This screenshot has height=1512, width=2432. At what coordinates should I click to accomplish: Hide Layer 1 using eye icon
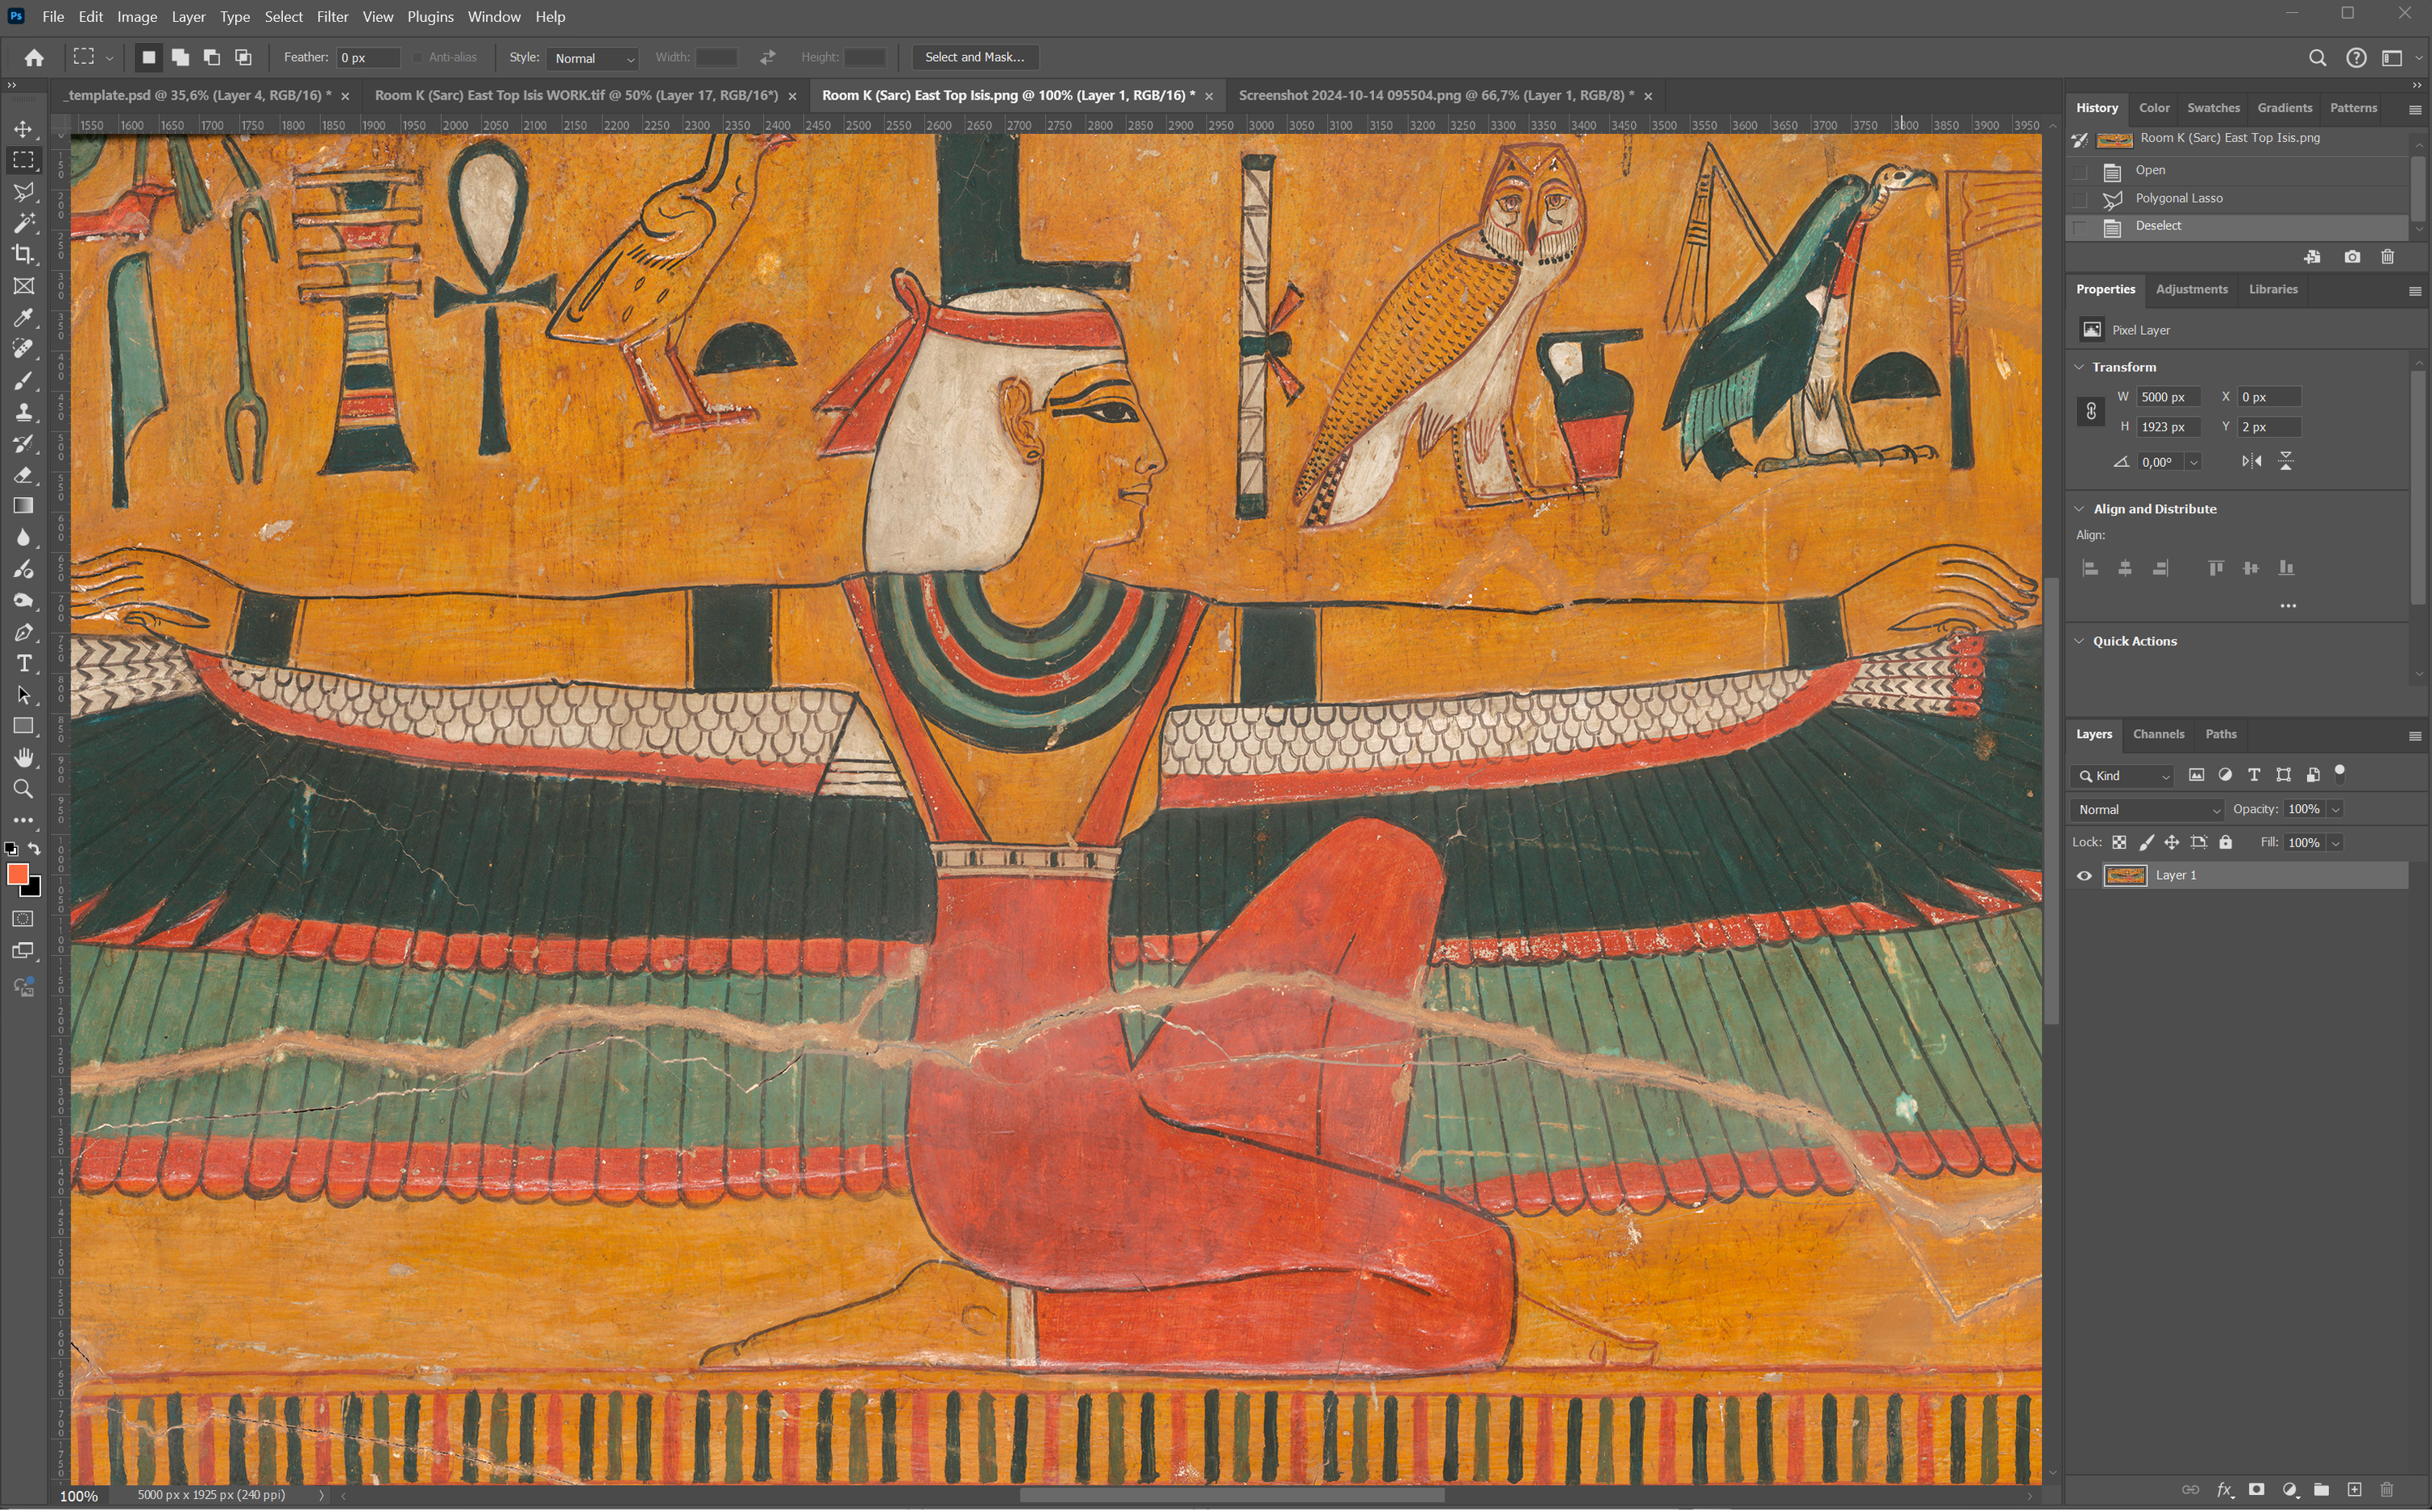pyautogui.click(x=2084, y=876)
